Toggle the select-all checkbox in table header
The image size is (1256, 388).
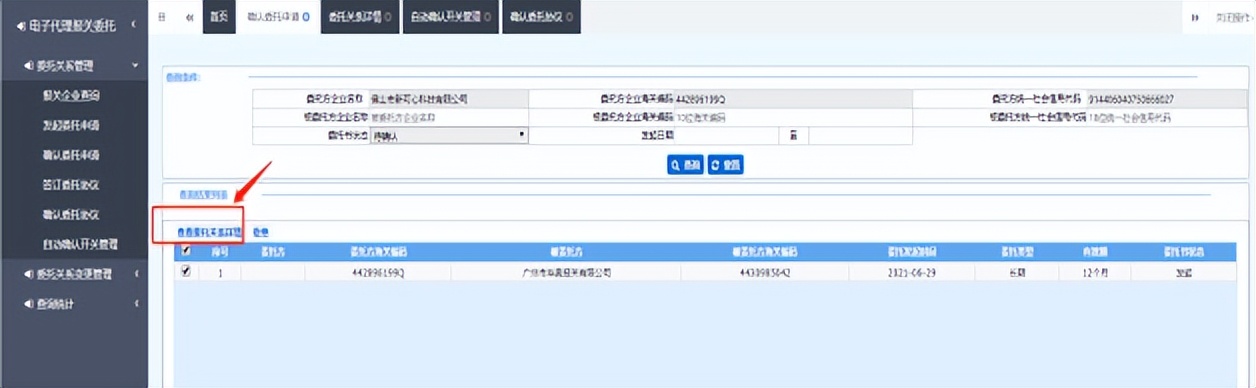click(x=185, y=252)
